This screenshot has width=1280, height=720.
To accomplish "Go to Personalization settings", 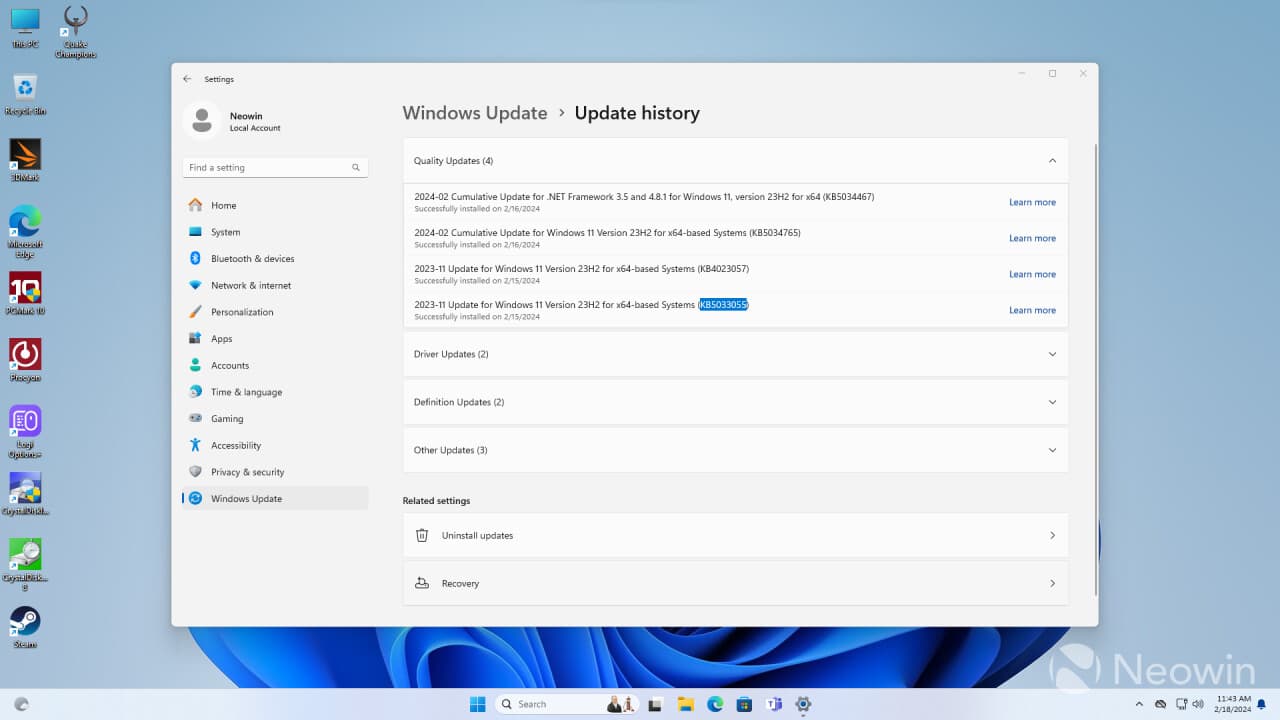I will coord(241,312).
